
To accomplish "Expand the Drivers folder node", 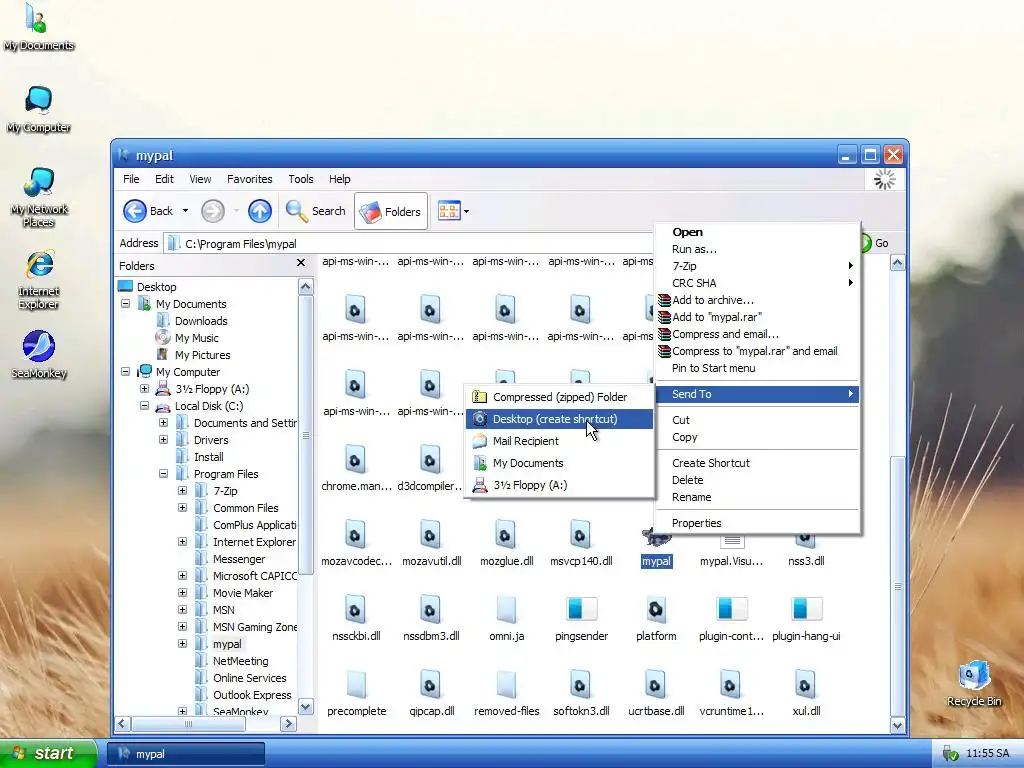I will 163,440.
